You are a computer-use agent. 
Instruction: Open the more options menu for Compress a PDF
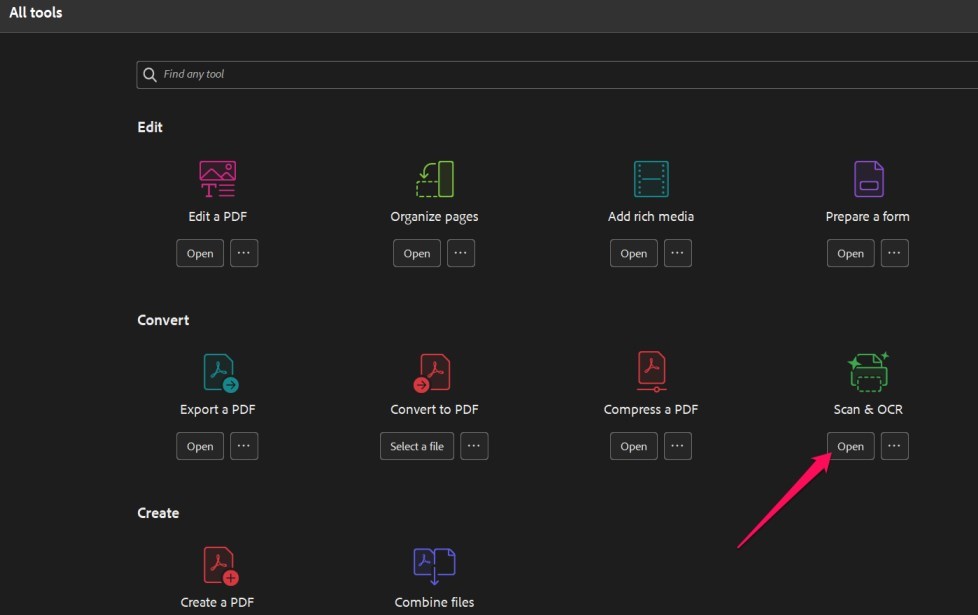tap(678, 446)
